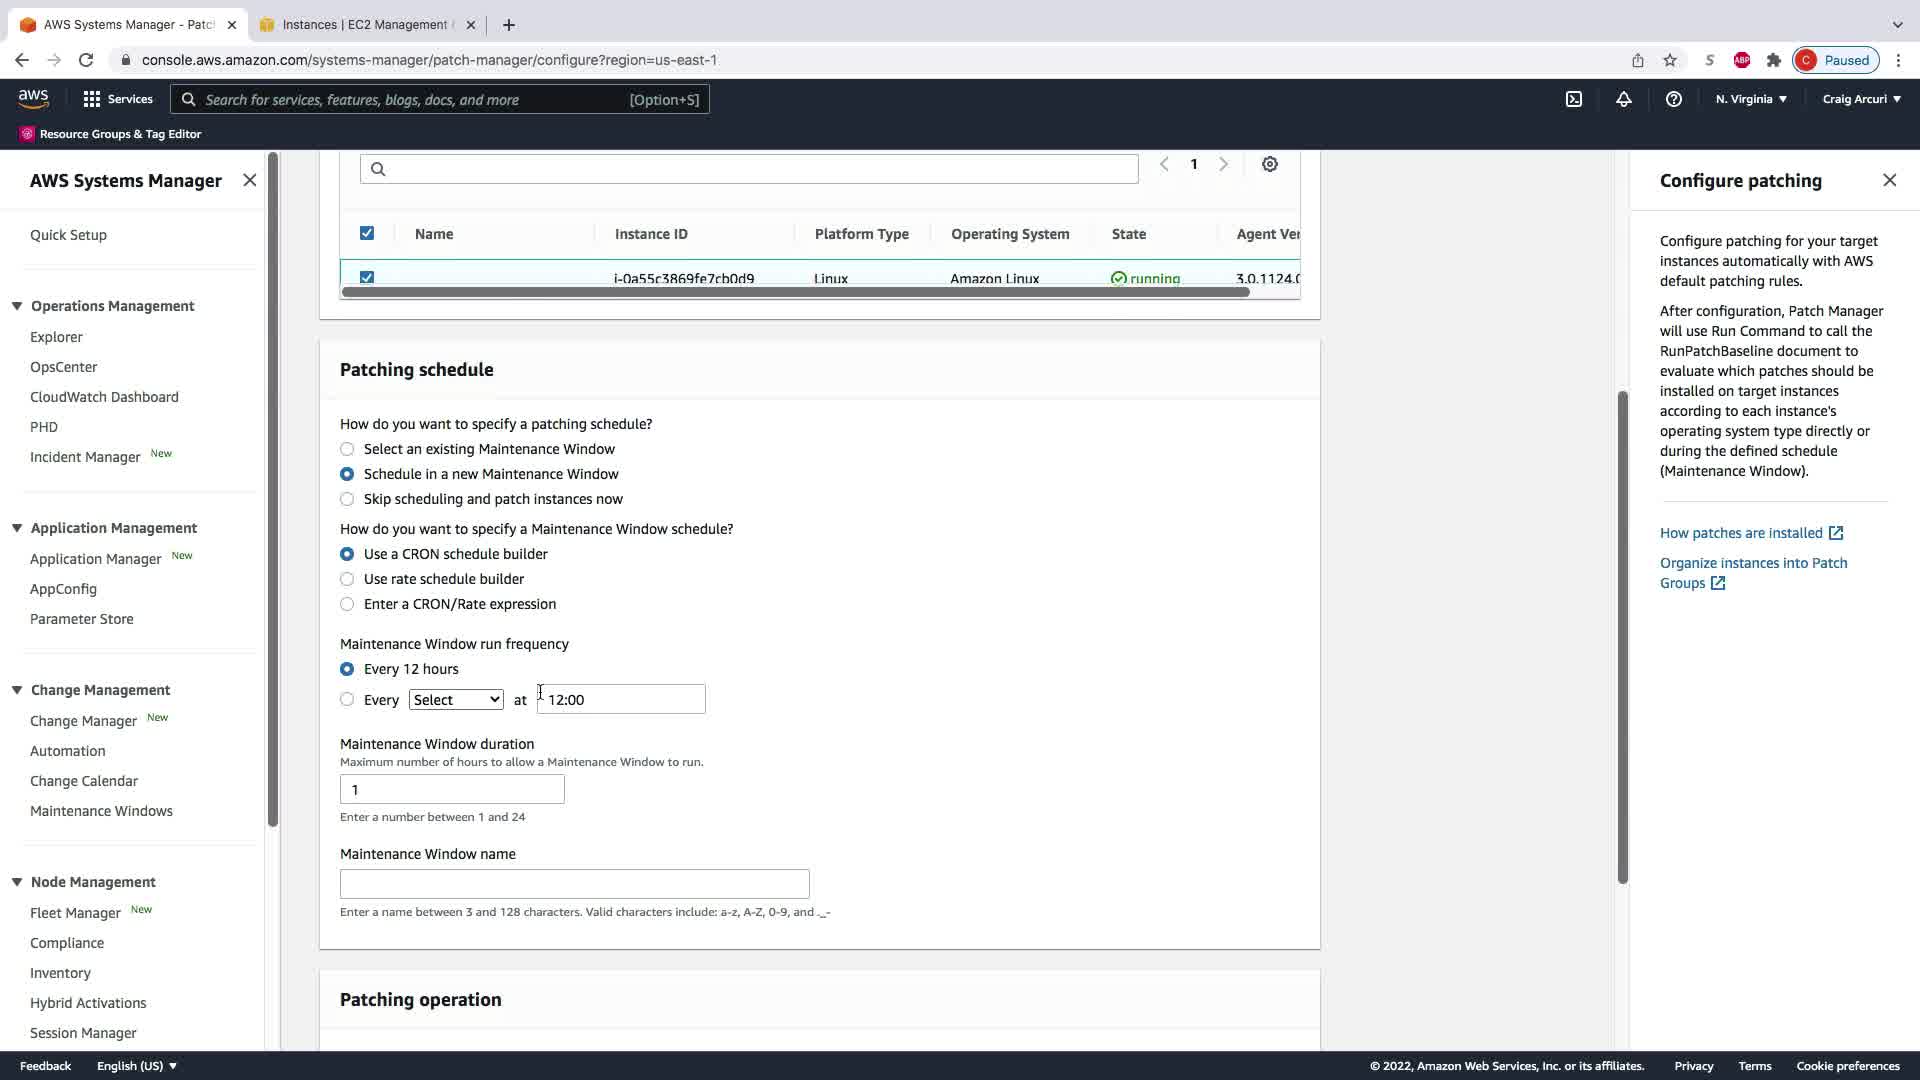This screenshot has height=1080, width=1920.
Task: Uncheck the select-all instances checkbox
Action: (x=367, y=233)
